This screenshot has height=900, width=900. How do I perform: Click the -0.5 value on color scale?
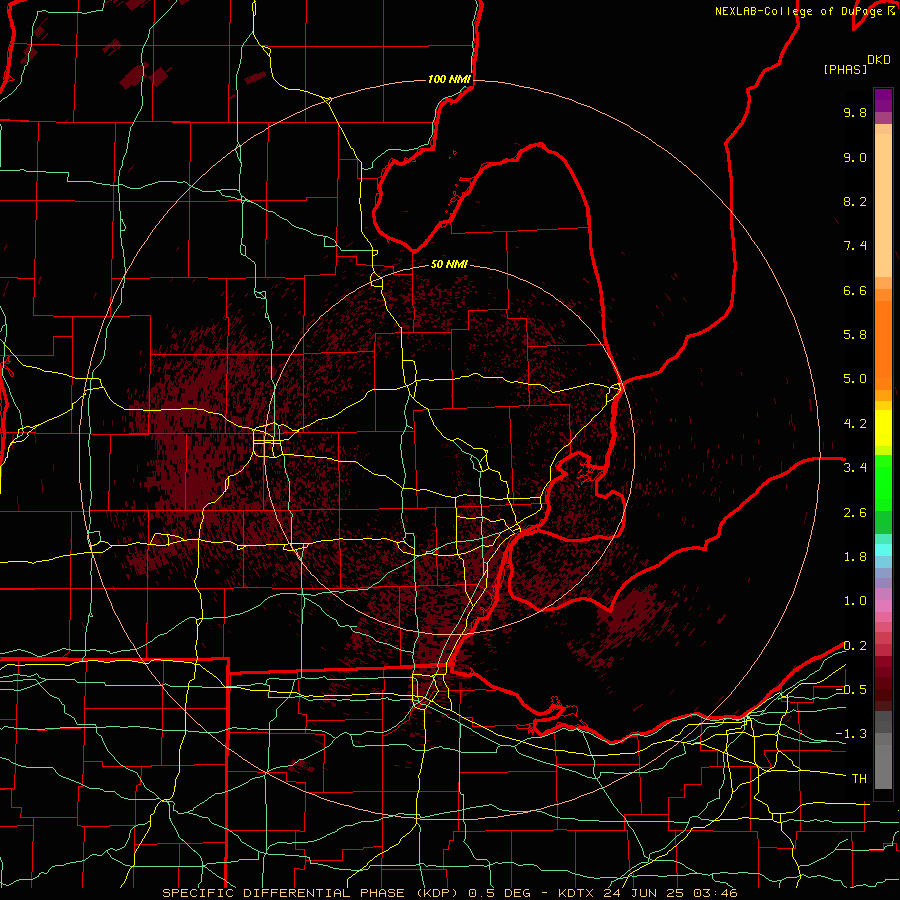[x=851, y=690]
